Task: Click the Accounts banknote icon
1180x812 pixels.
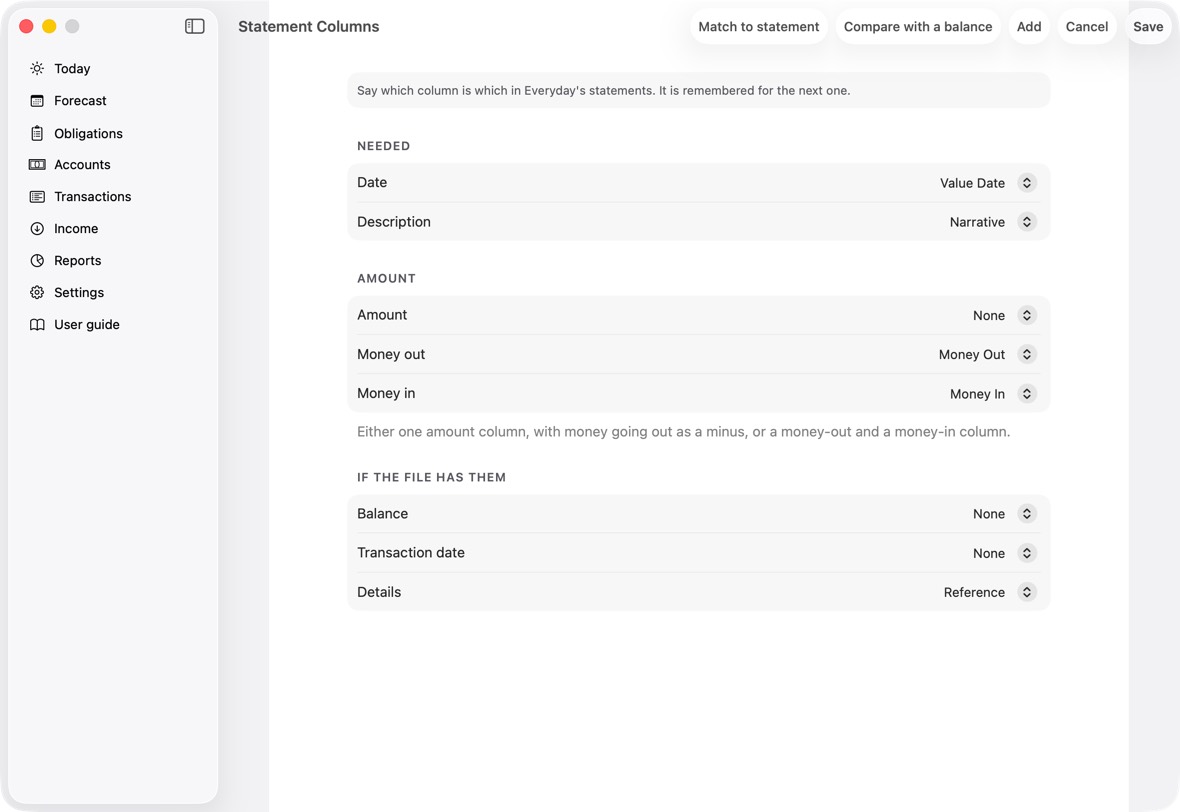Action: coord(37,165)
